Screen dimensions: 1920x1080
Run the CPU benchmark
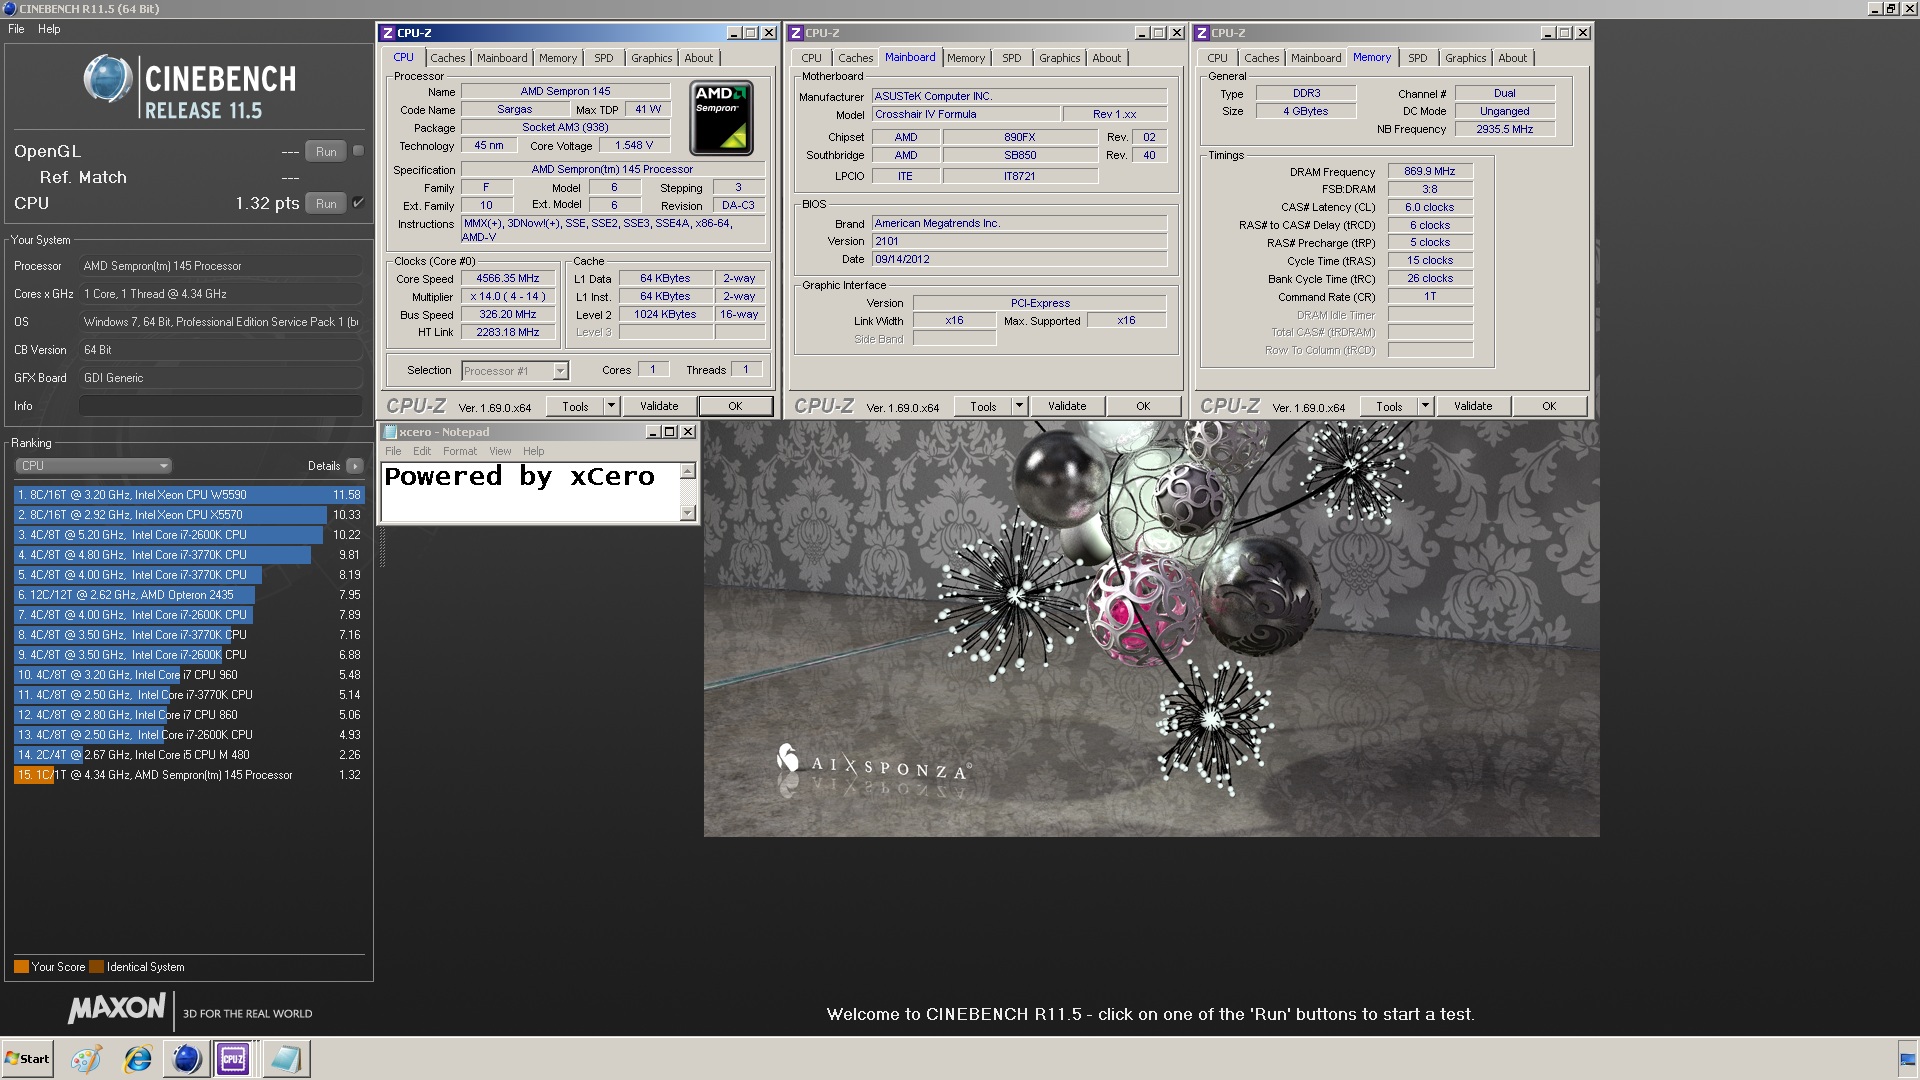tap(326, 204)
